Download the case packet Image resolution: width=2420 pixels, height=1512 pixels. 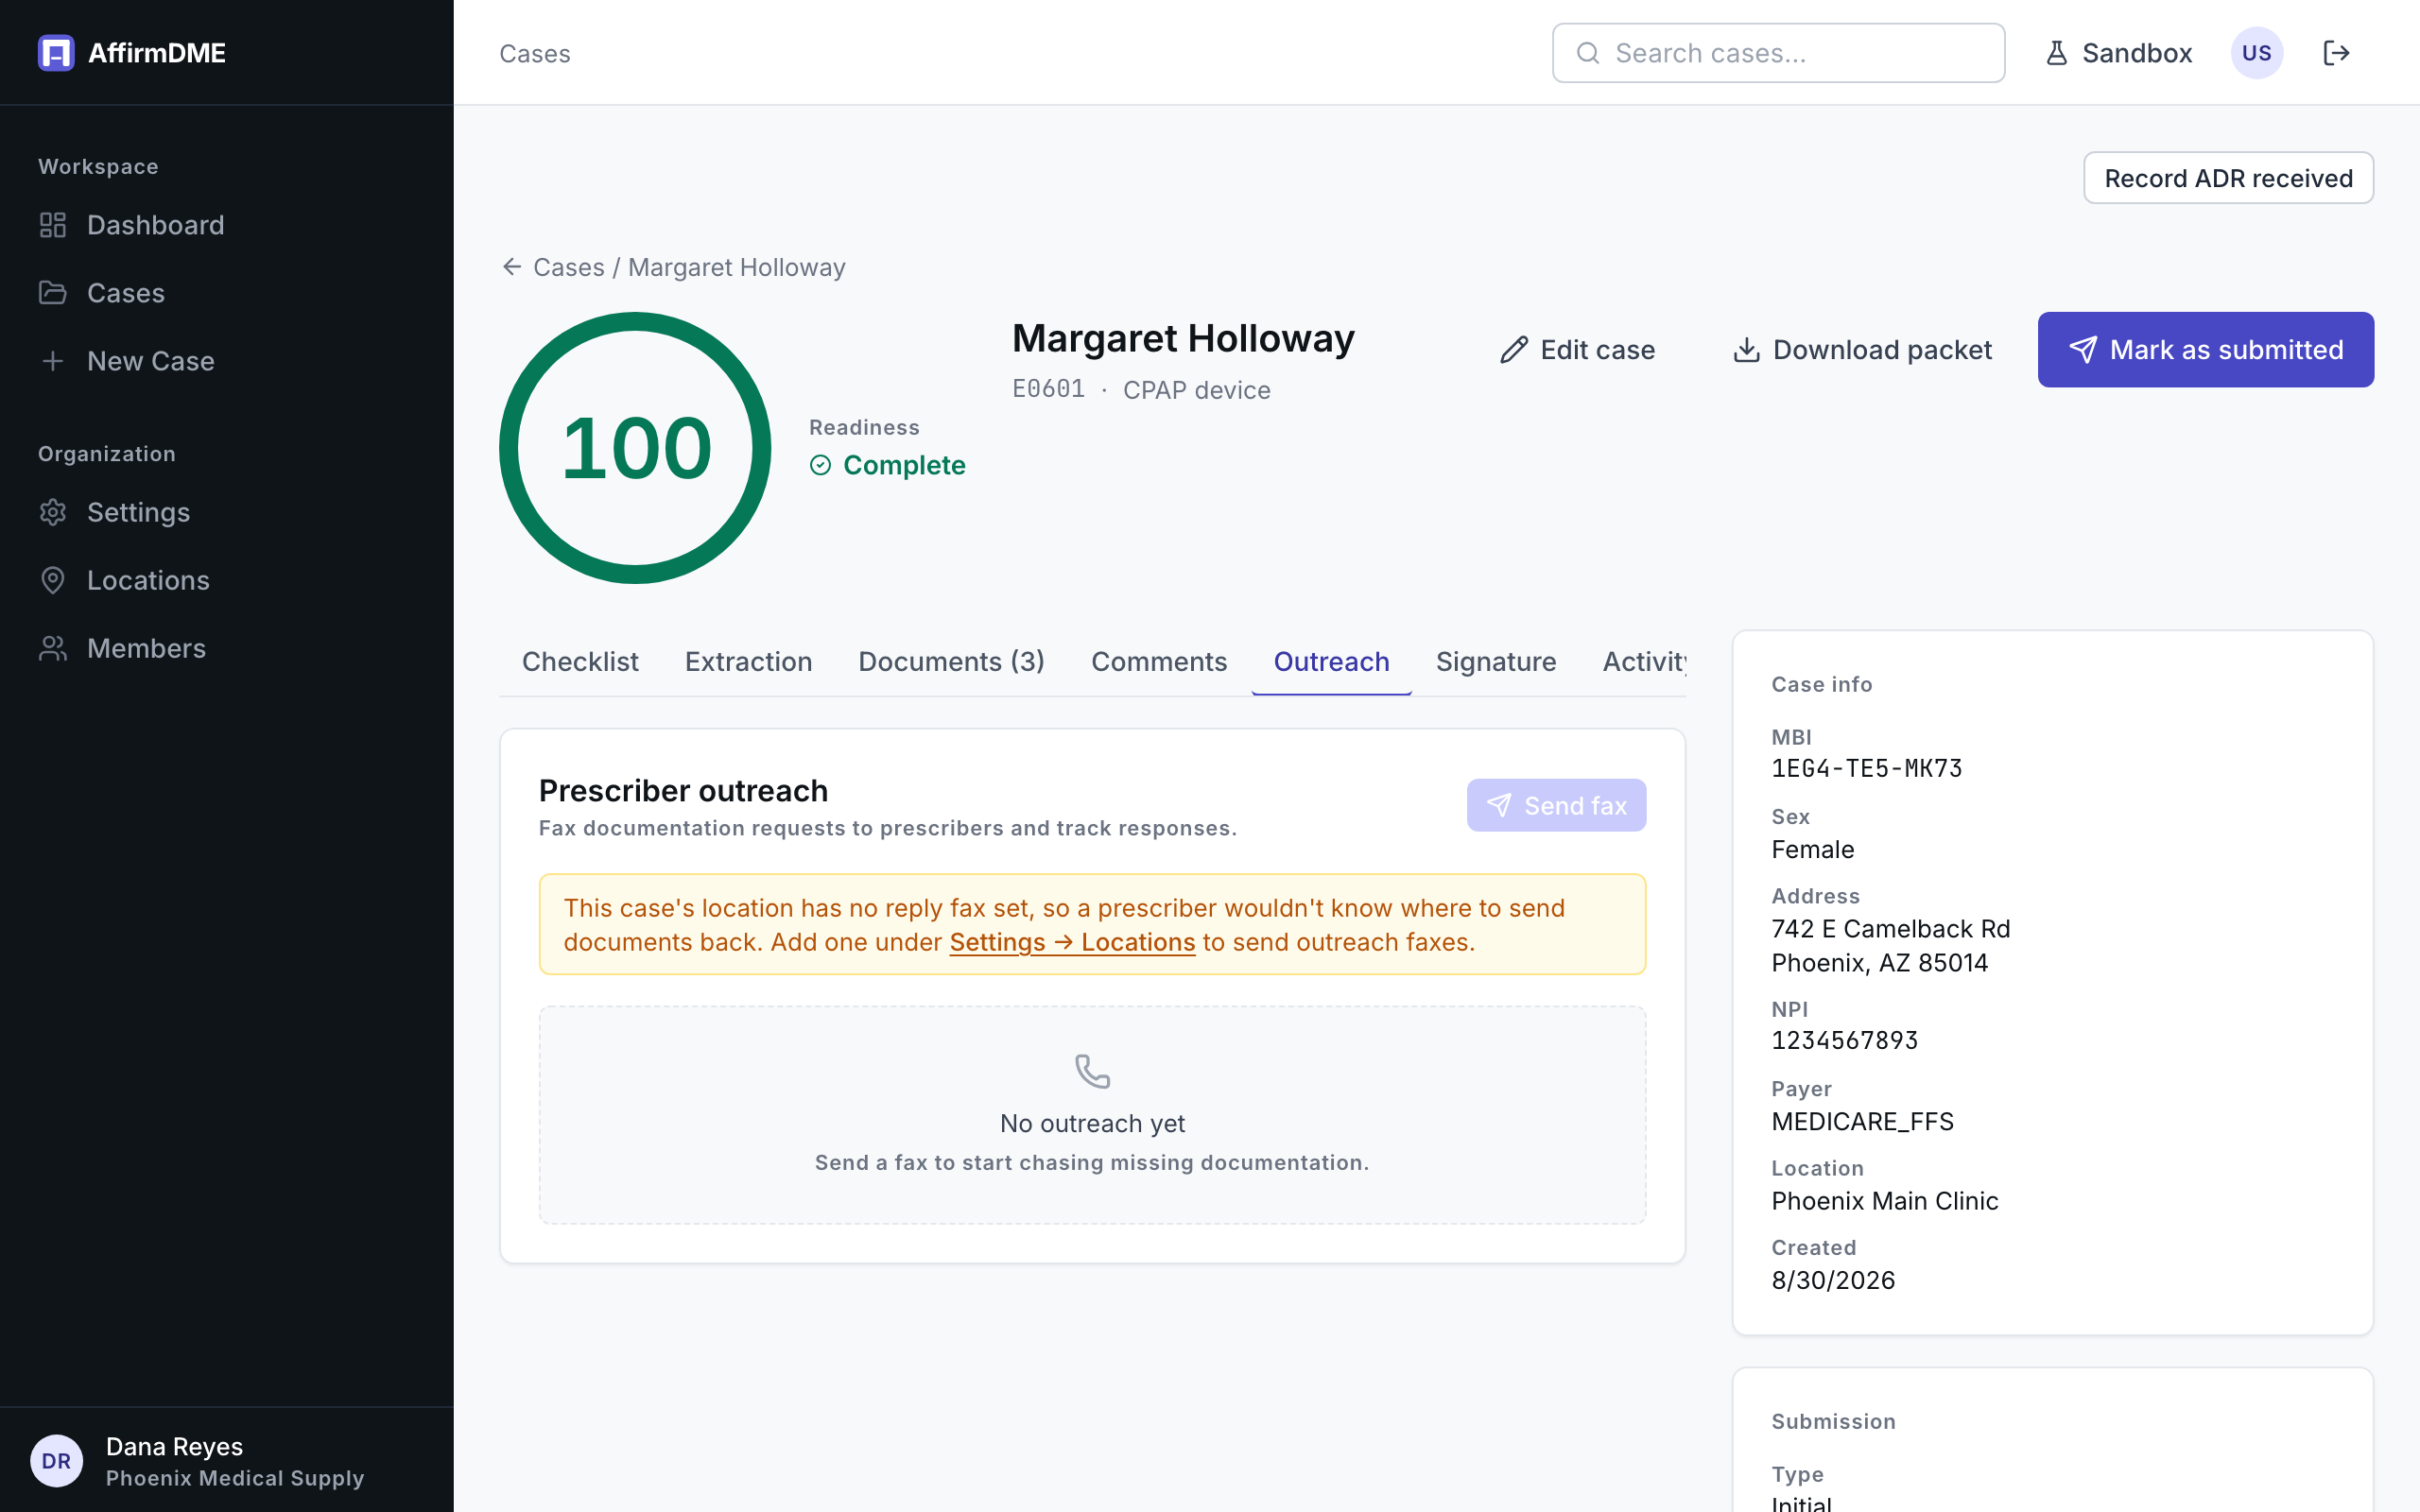point(1862,350)
